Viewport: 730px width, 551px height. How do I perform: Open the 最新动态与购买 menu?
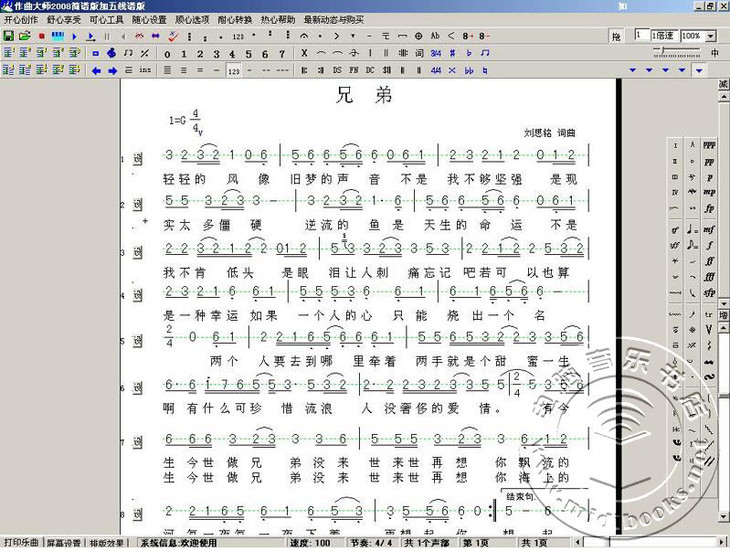click(334, 20)
